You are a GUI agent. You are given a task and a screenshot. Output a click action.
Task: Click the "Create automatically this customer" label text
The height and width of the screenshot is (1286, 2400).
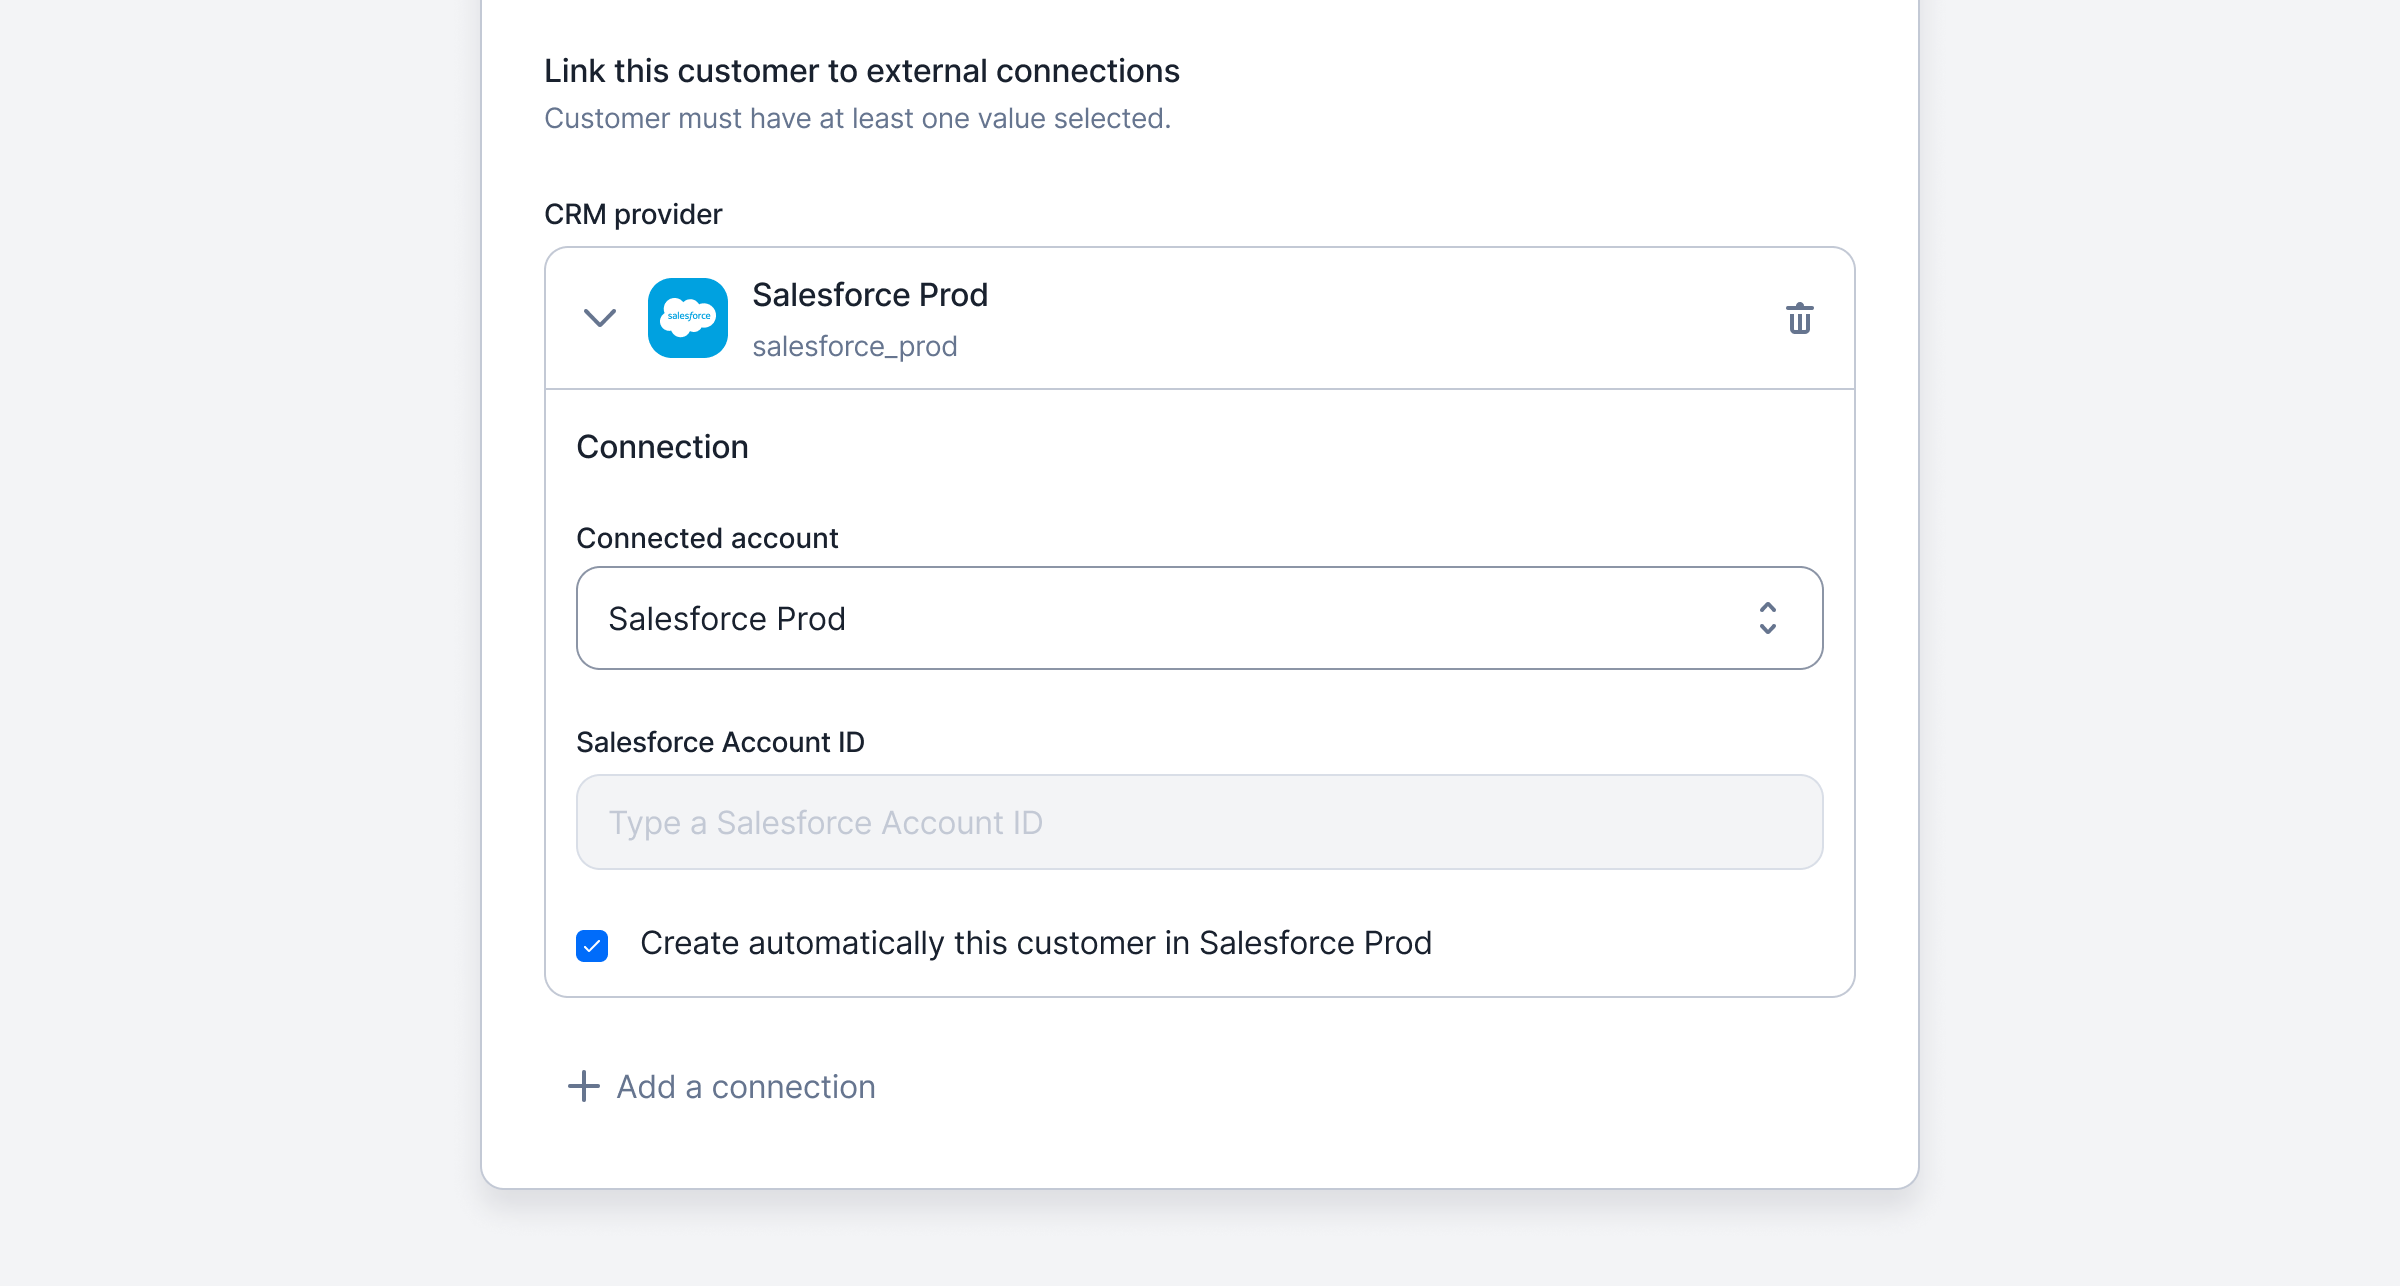[1036, 943]
